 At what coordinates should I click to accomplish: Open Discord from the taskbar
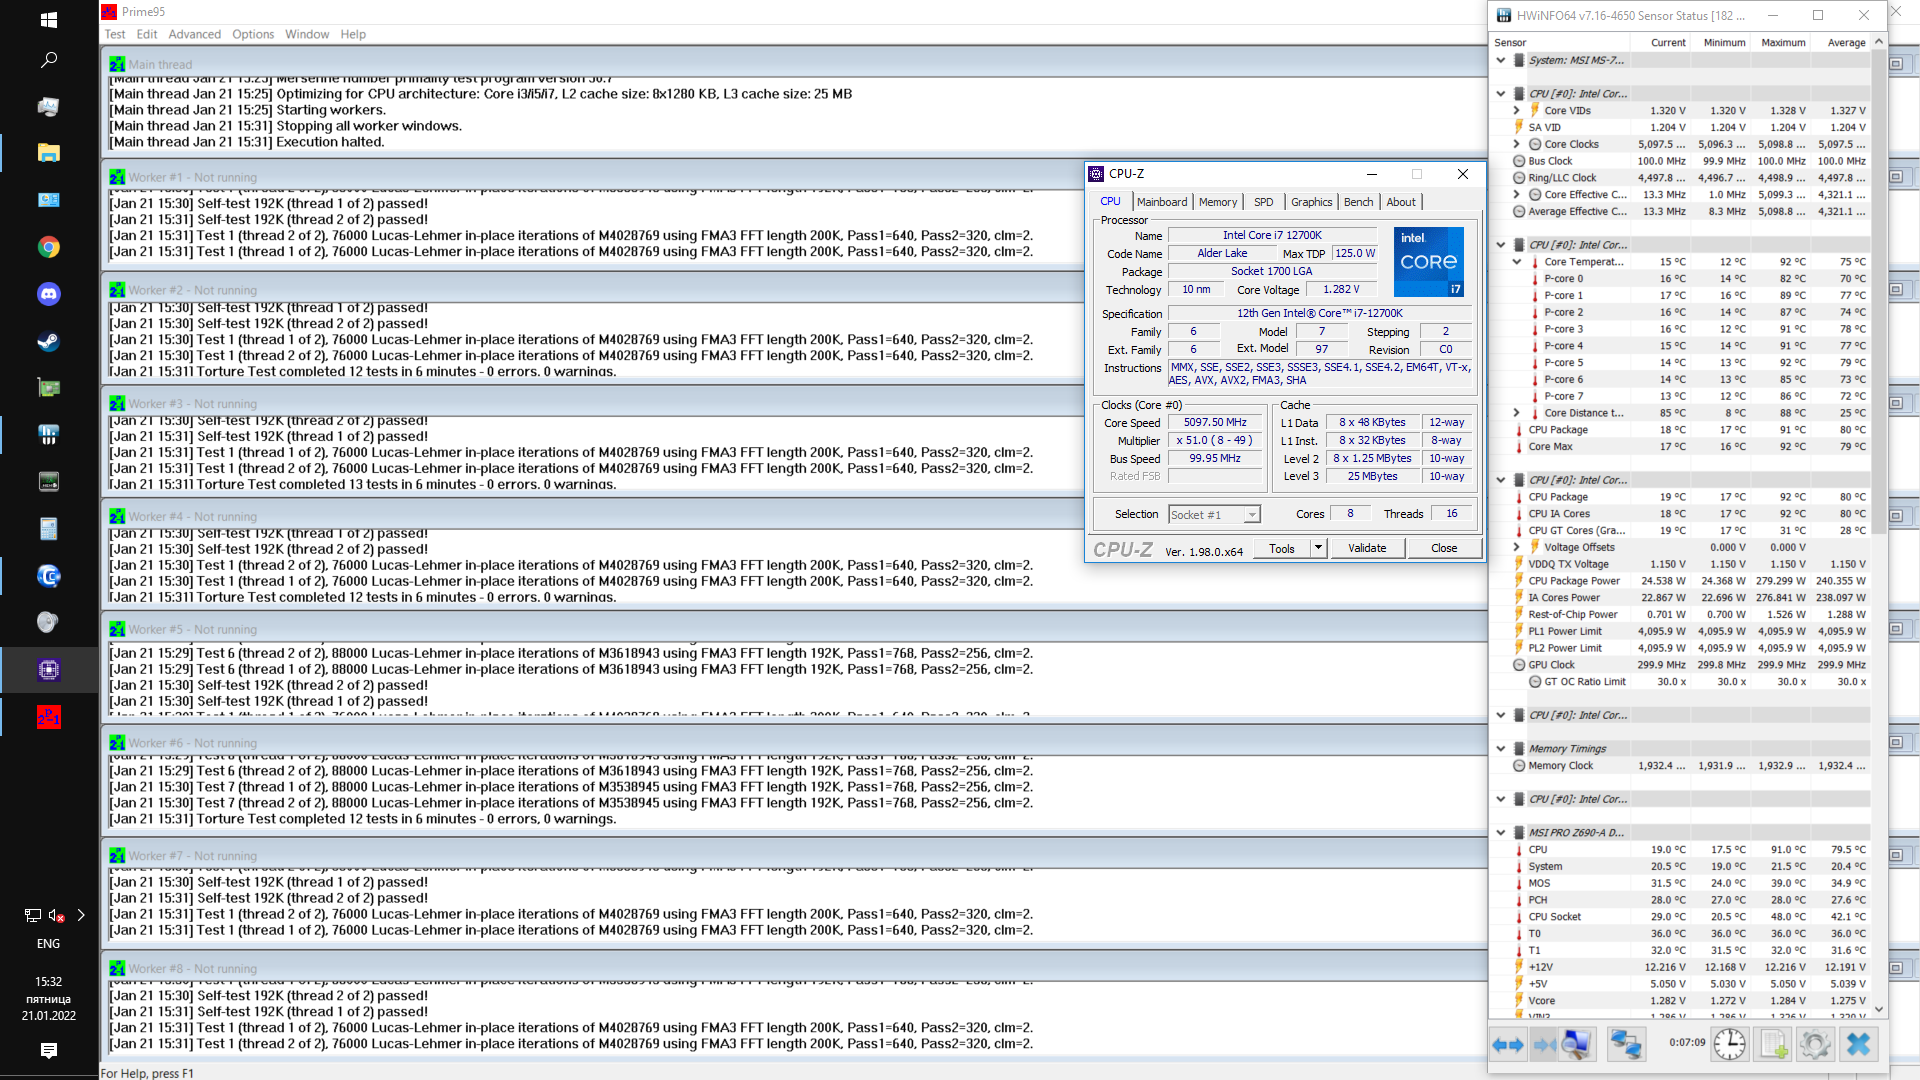pos(48,294)
